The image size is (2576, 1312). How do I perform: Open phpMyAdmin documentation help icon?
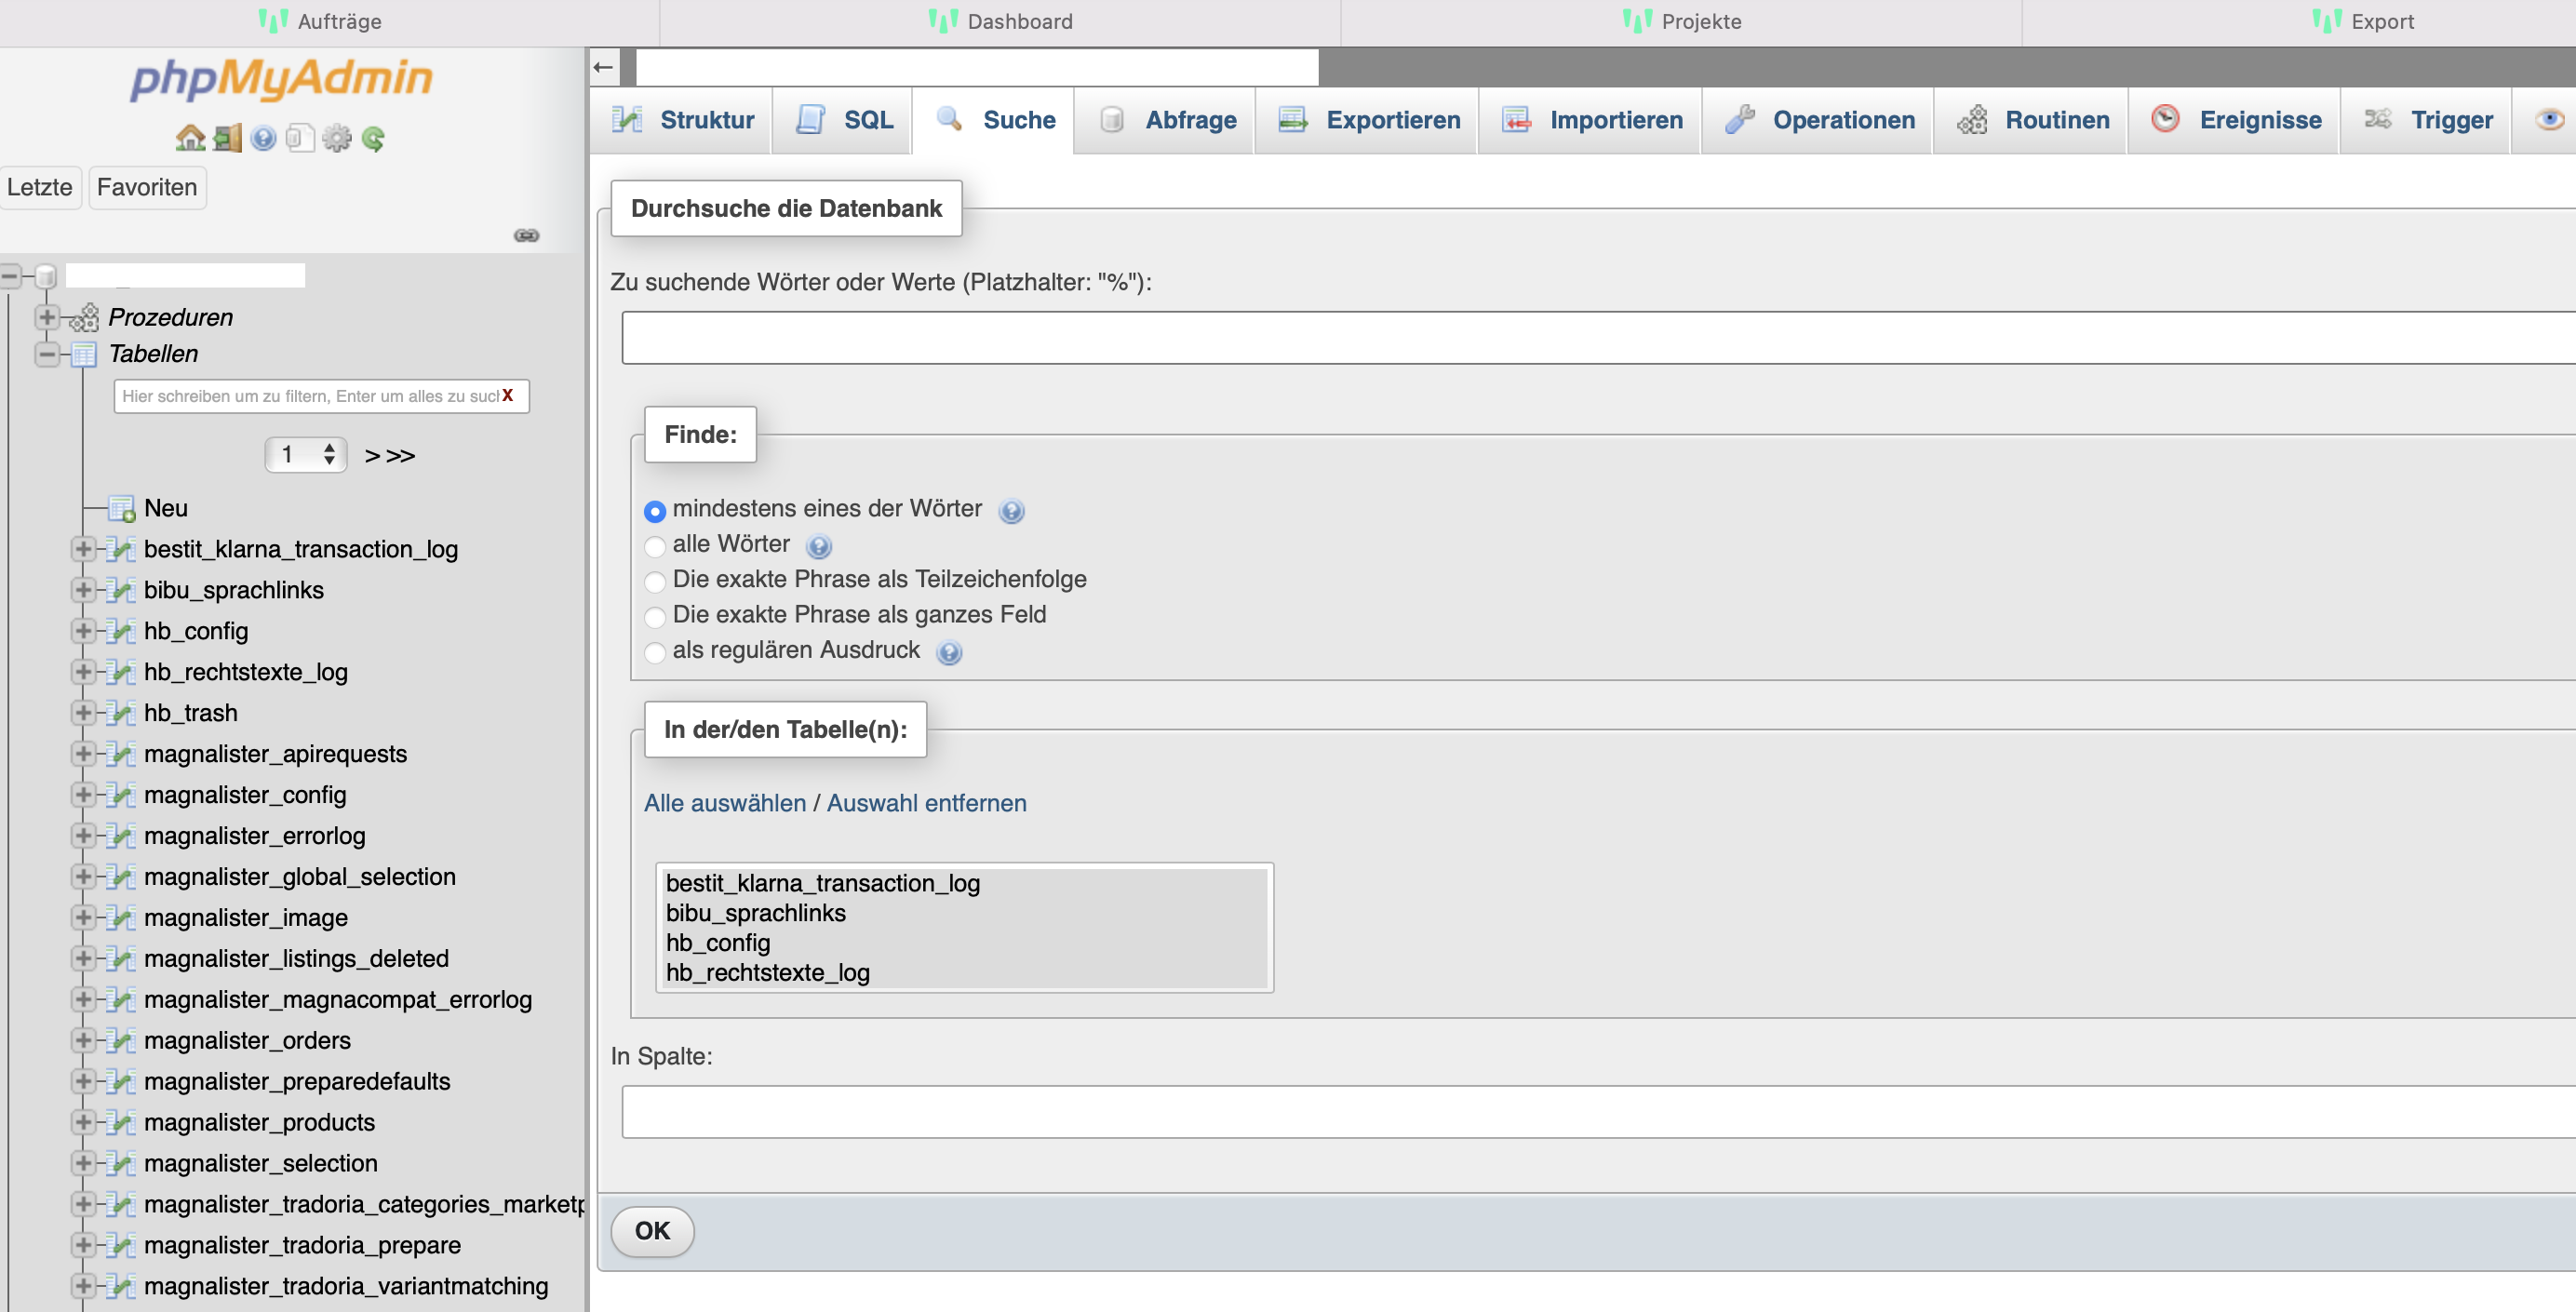point(263,138)
